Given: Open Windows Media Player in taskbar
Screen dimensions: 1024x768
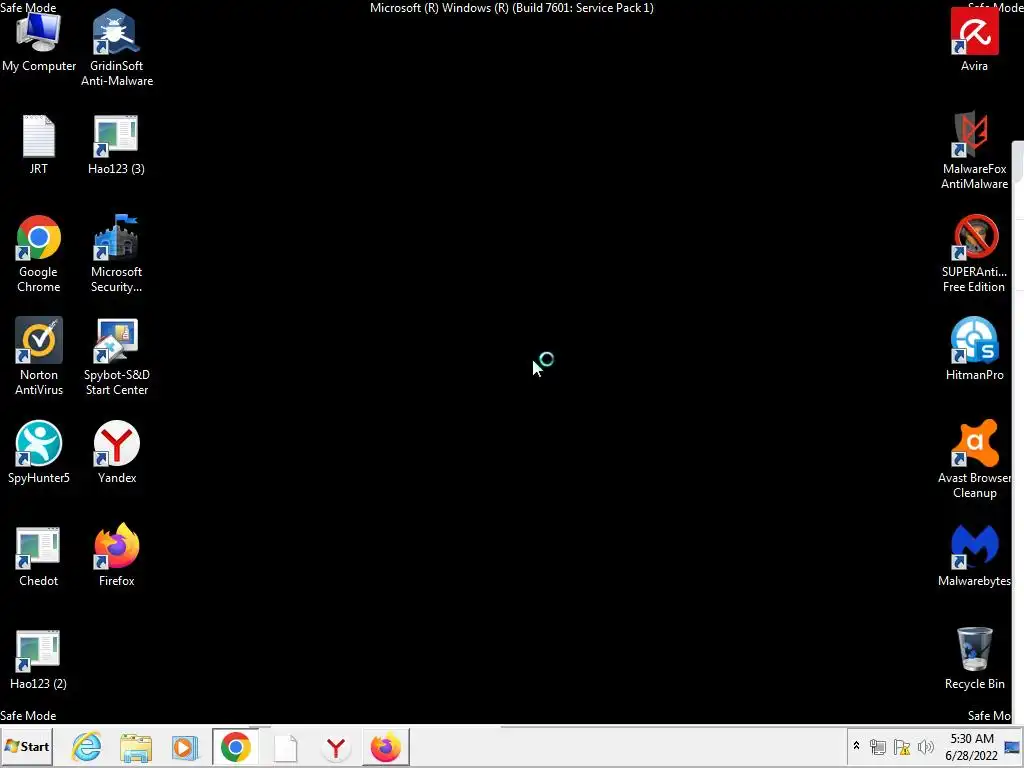Looking at the screenshot, I should coord(185,748).
